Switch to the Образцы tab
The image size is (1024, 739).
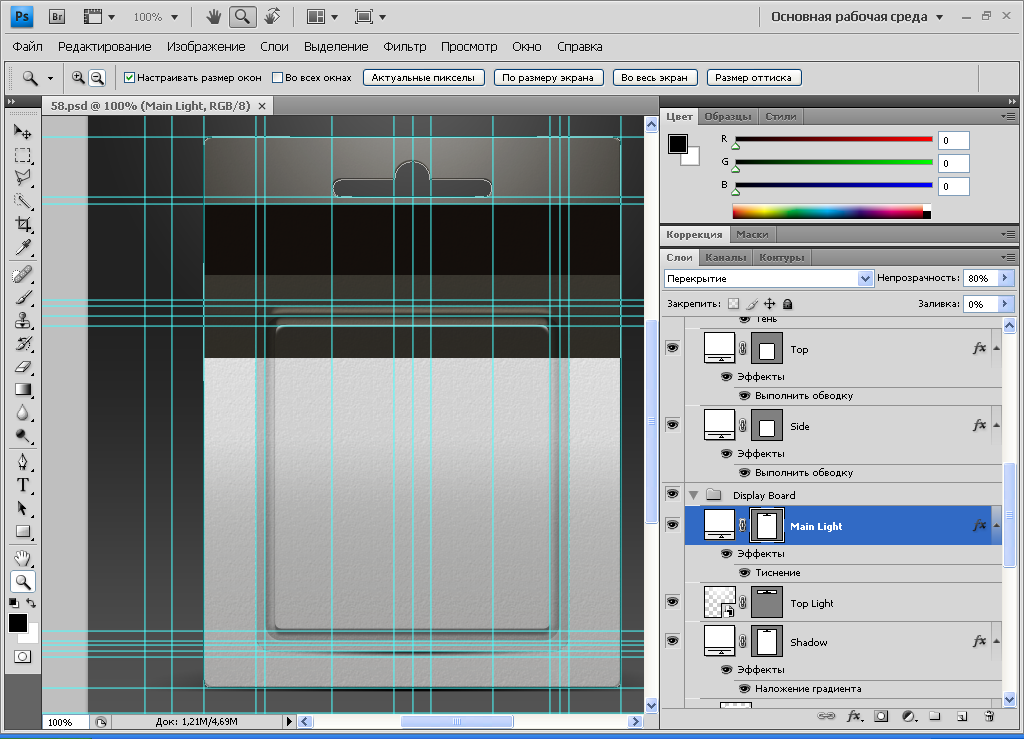click(x=728, y=116)
